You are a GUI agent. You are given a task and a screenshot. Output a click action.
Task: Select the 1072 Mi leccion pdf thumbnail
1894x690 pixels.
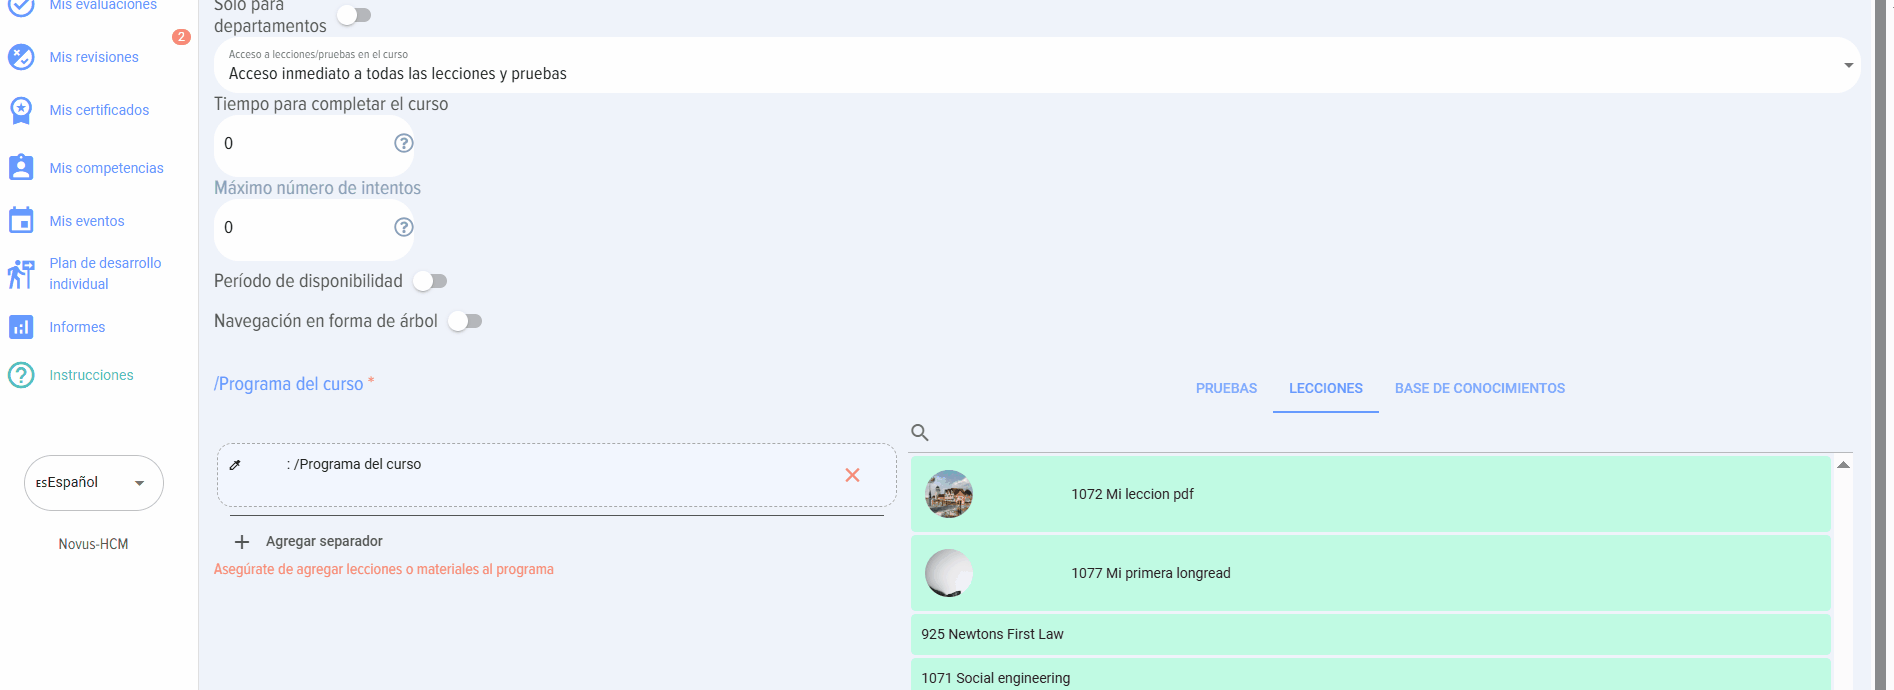click(949, 494)
